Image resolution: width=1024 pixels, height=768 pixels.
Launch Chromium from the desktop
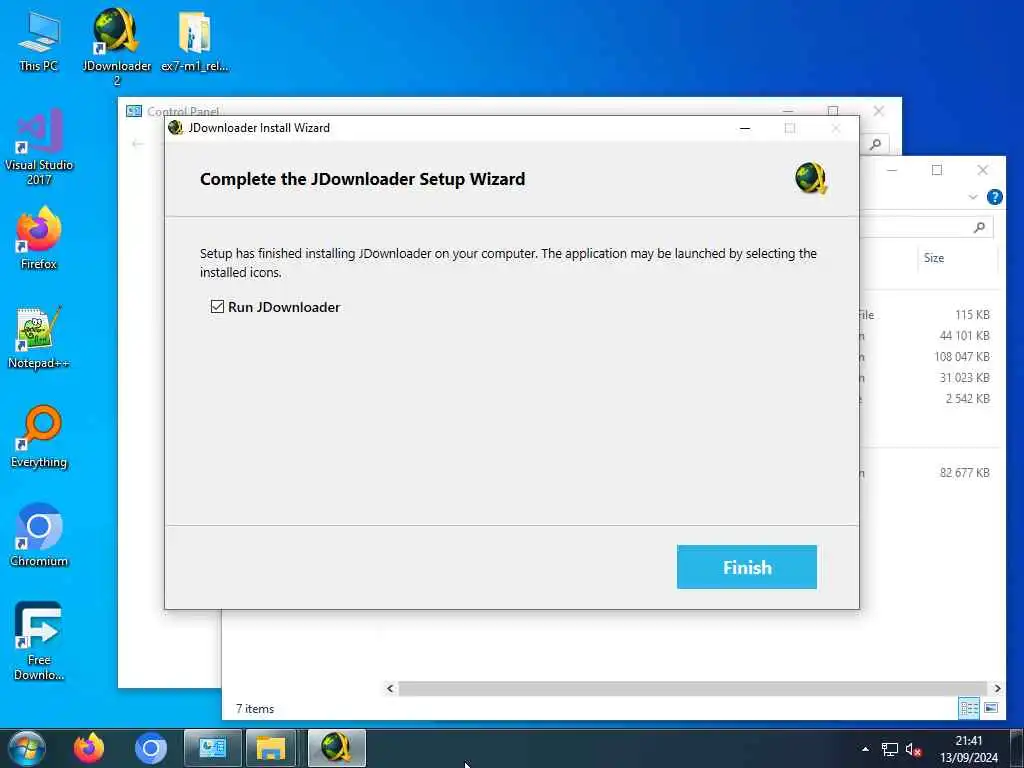[x=39, y=536]
